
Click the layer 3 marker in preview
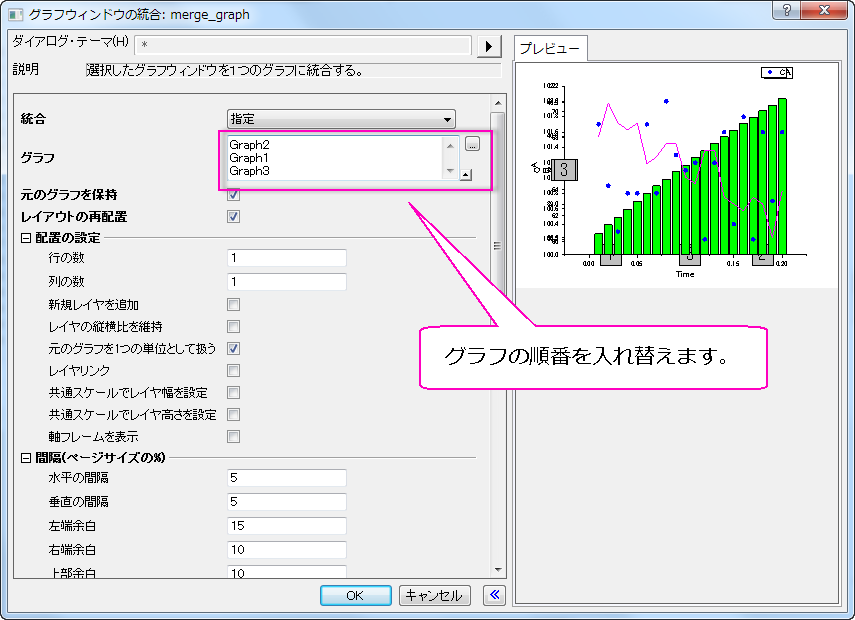(x=564, y=170)
